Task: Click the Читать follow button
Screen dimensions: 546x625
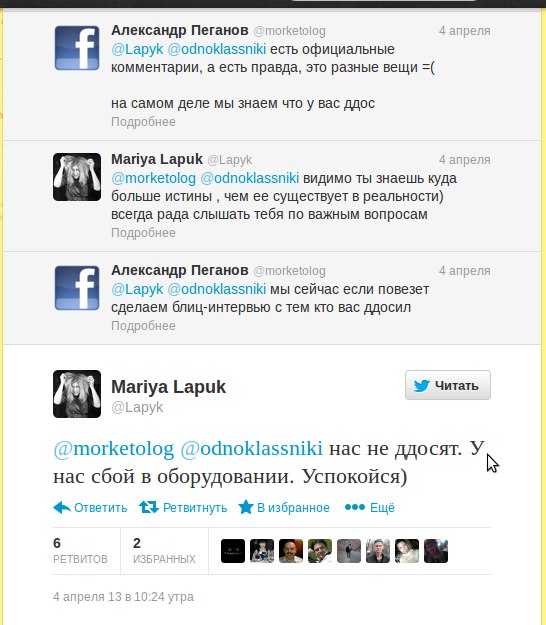Action: pos(448,385)
